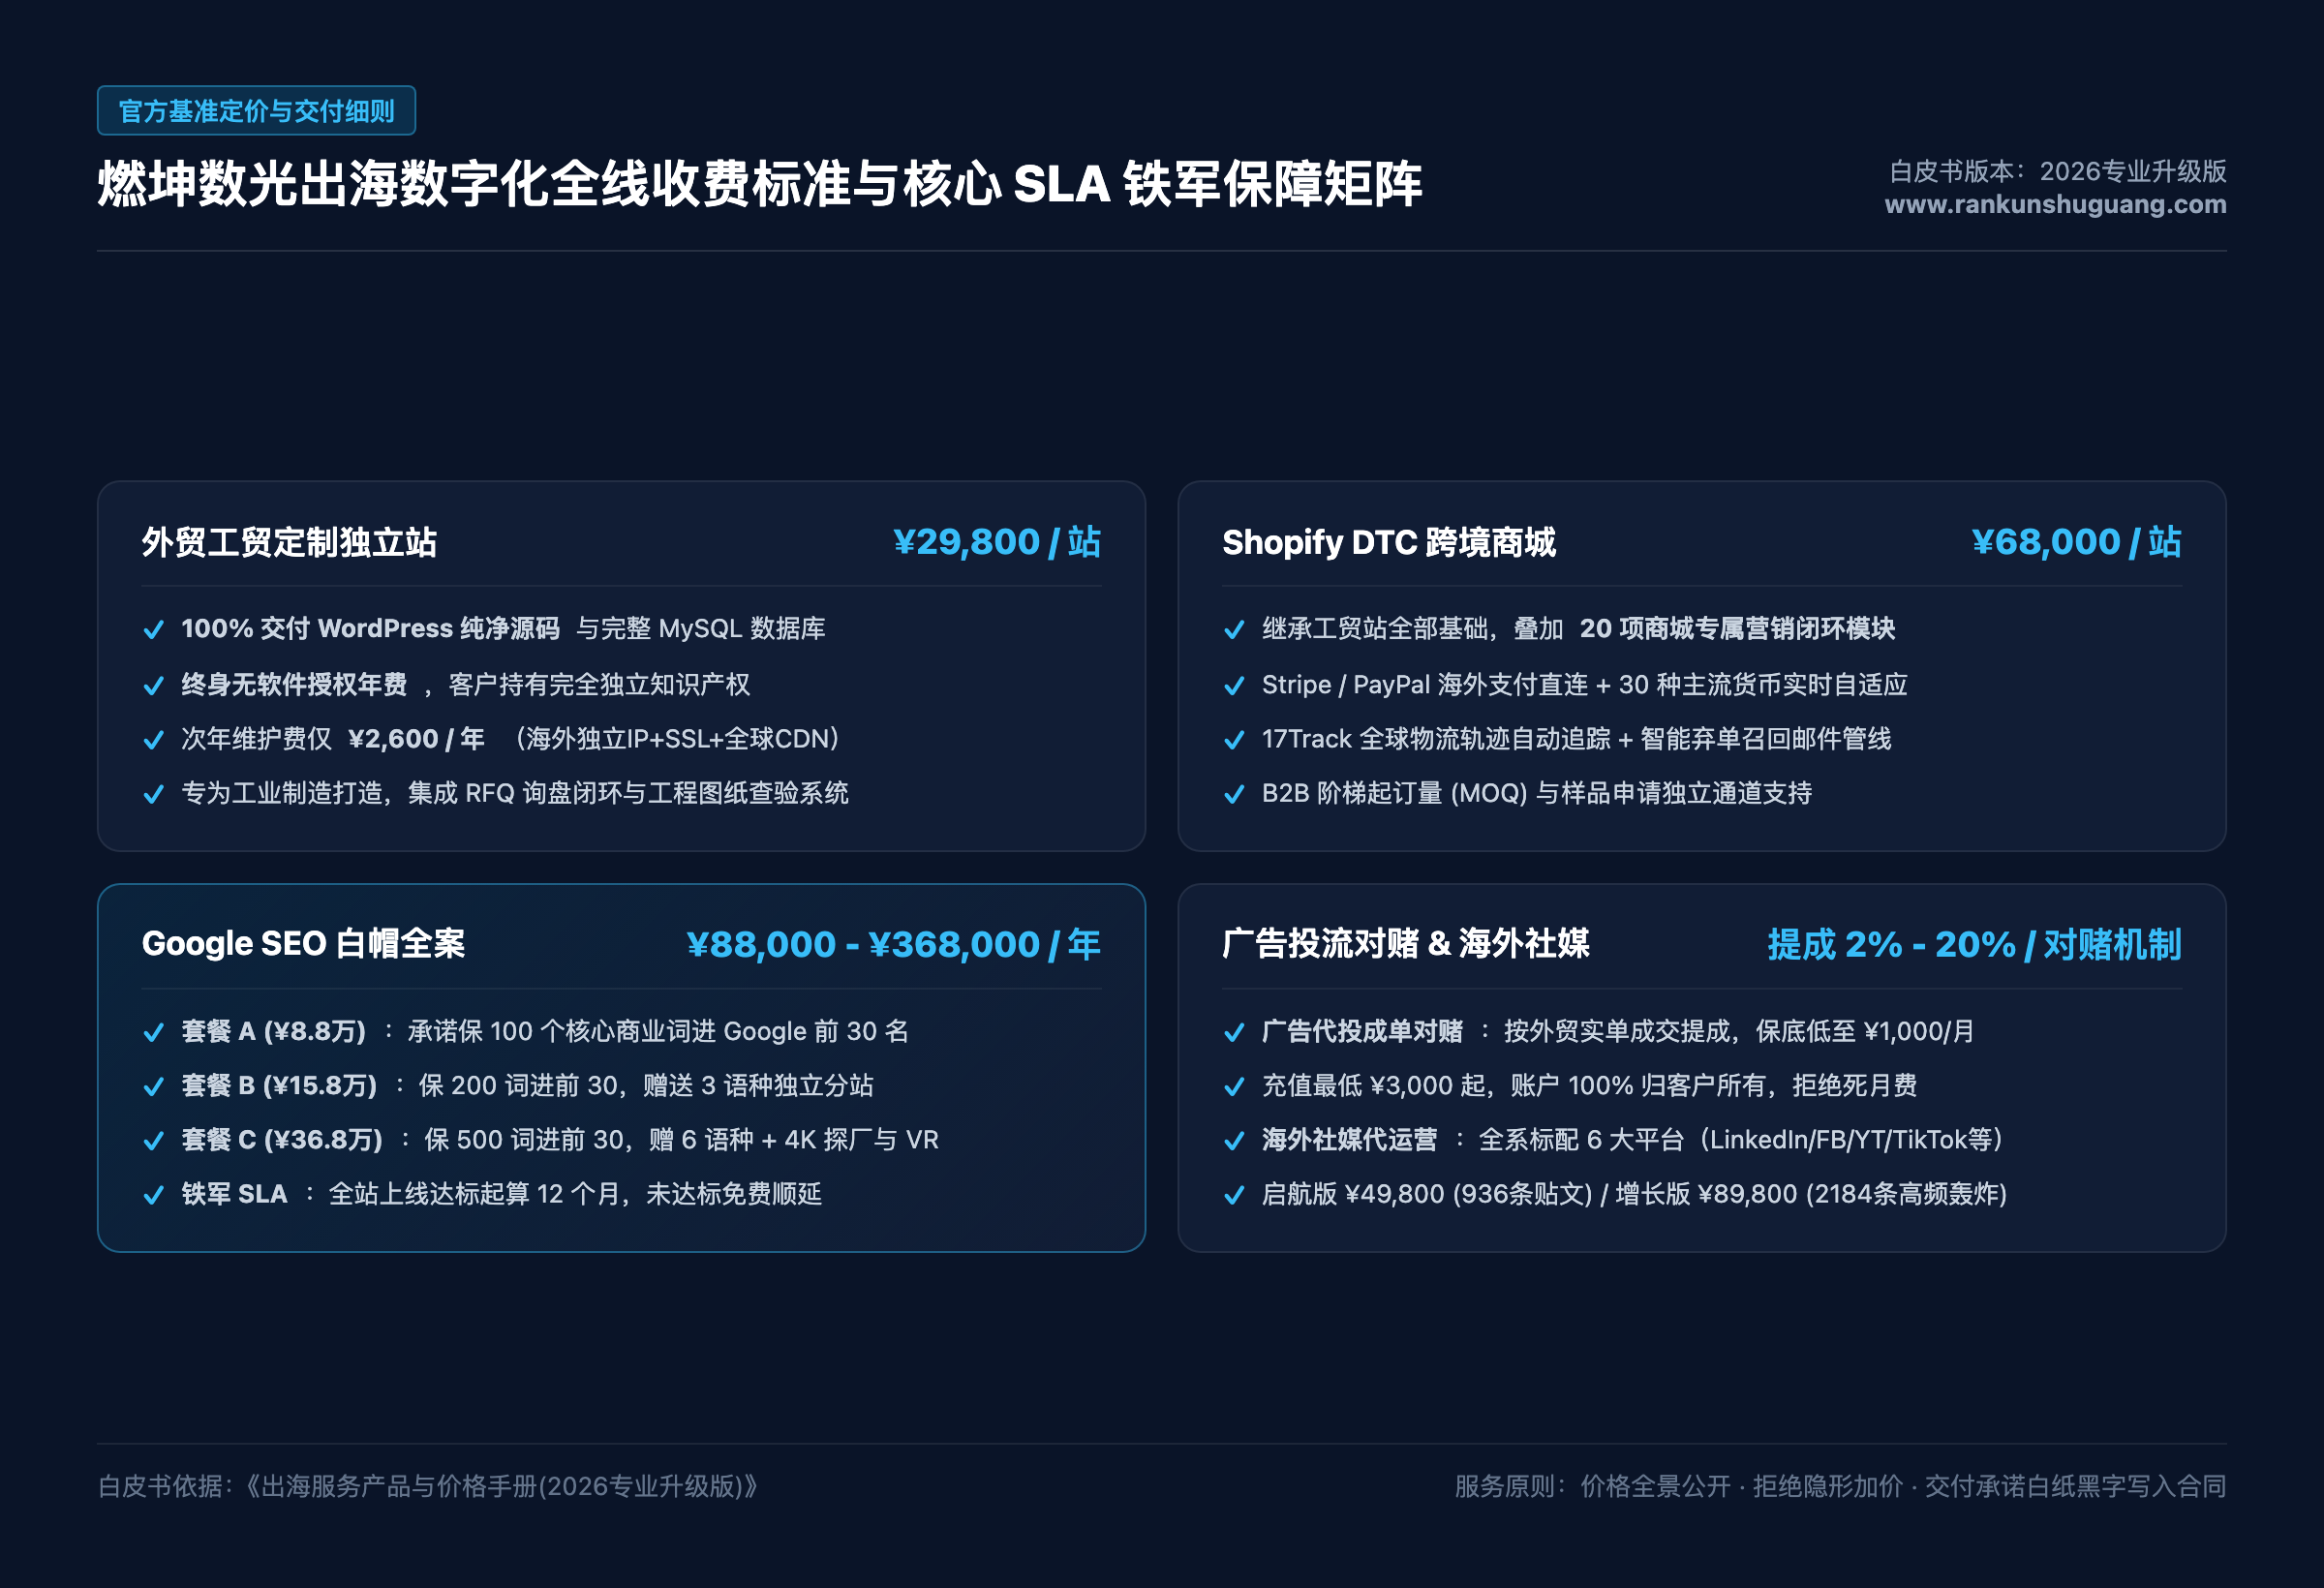
Task: Click the checkmark beside 套餐 B (¥15.8万)
Action: coord(153,1087)
